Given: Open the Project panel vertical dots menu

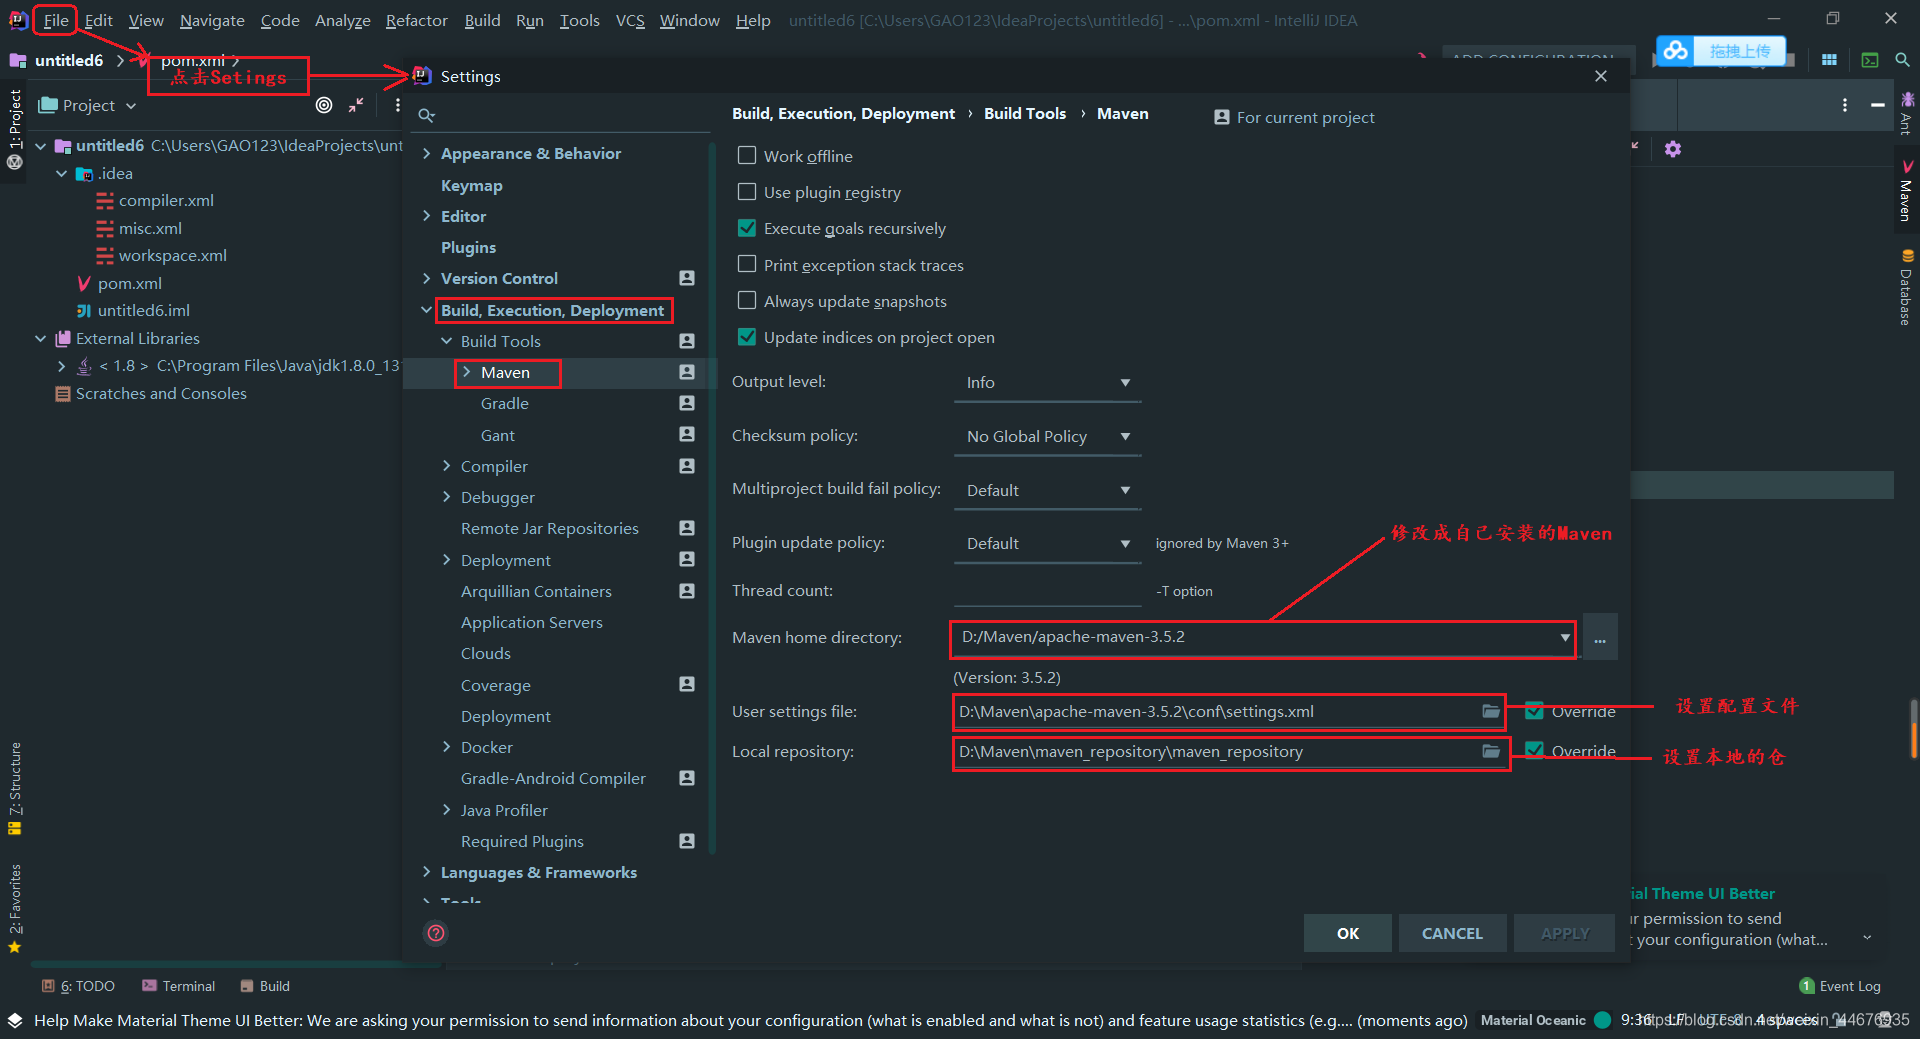Looking at the screenshot, I should [397, 105].
